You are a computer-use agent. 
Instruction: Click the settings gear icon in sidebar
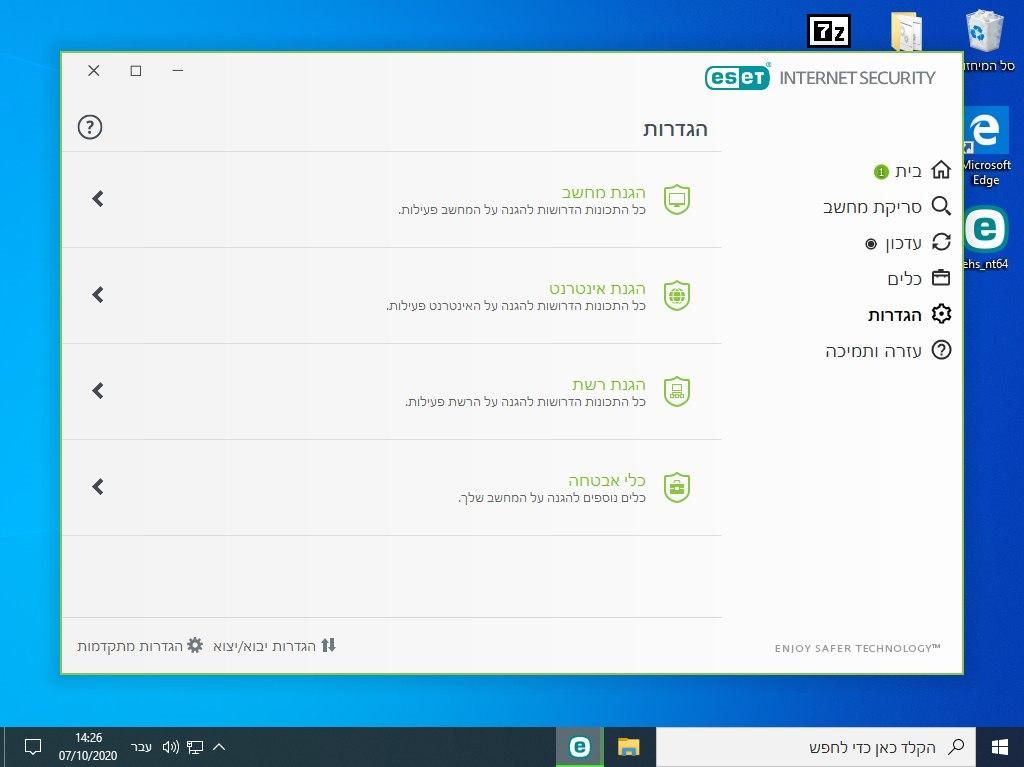click(x=941, y=314)
